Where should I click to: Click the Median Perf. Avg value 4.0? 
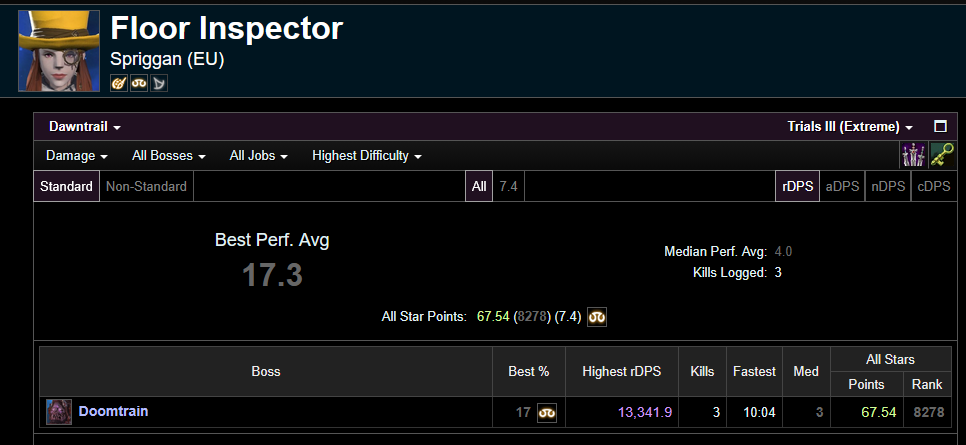point(783,251)
